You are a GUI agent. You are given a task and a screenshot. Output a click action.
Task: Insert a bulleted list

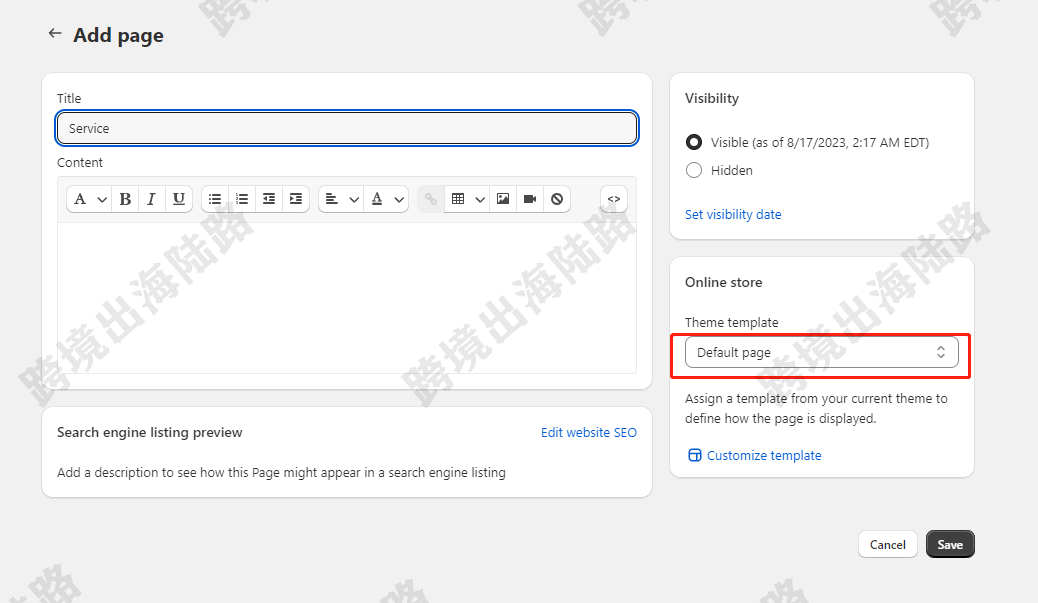coord(215,199)
